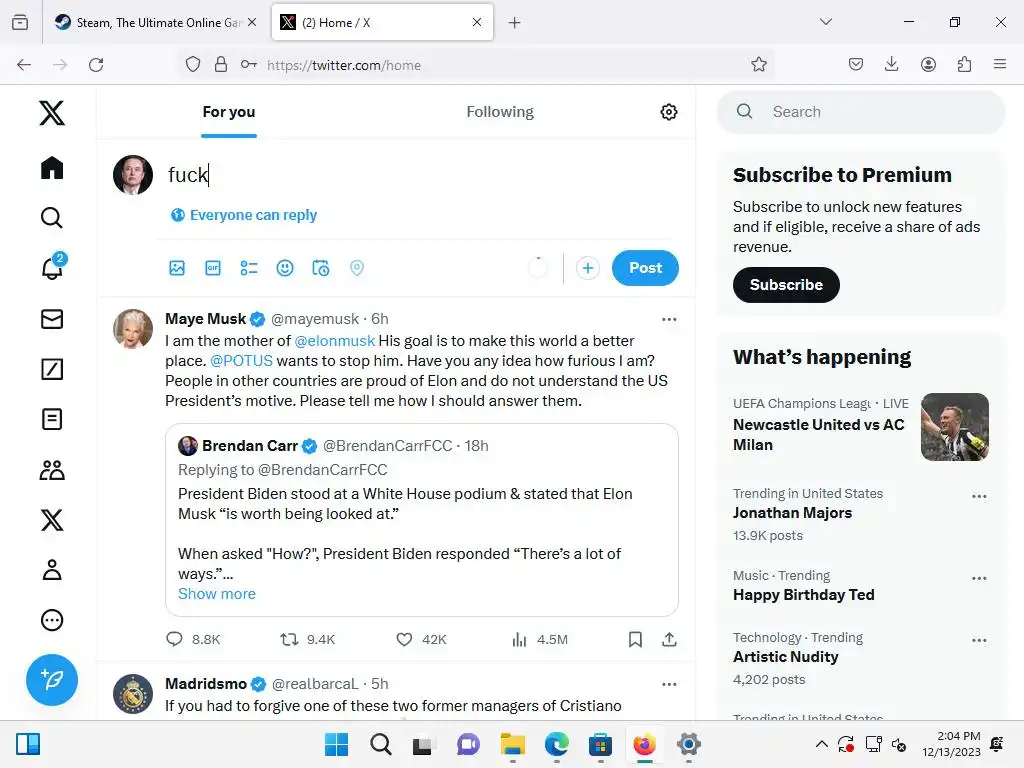This screenshot has height=768, width=1024.
Task: Click in the Search box
Action: [861, 112]
